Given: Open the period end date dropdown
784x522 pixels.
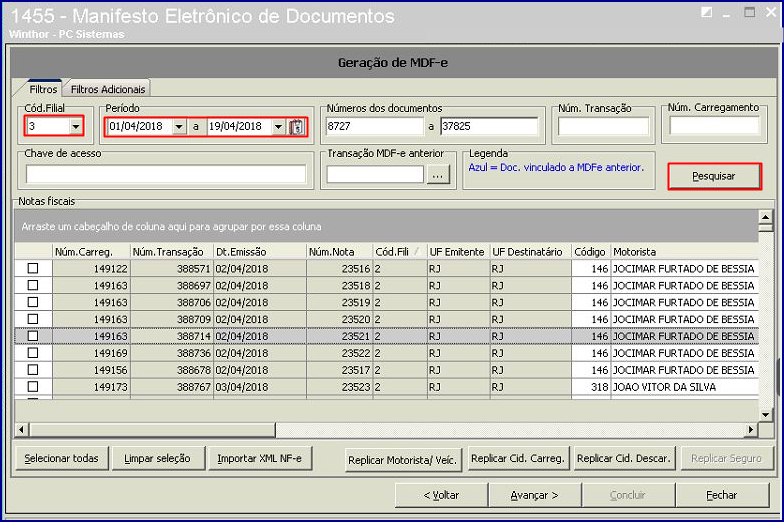Looking at the screenshot, I should coord(278,126).
